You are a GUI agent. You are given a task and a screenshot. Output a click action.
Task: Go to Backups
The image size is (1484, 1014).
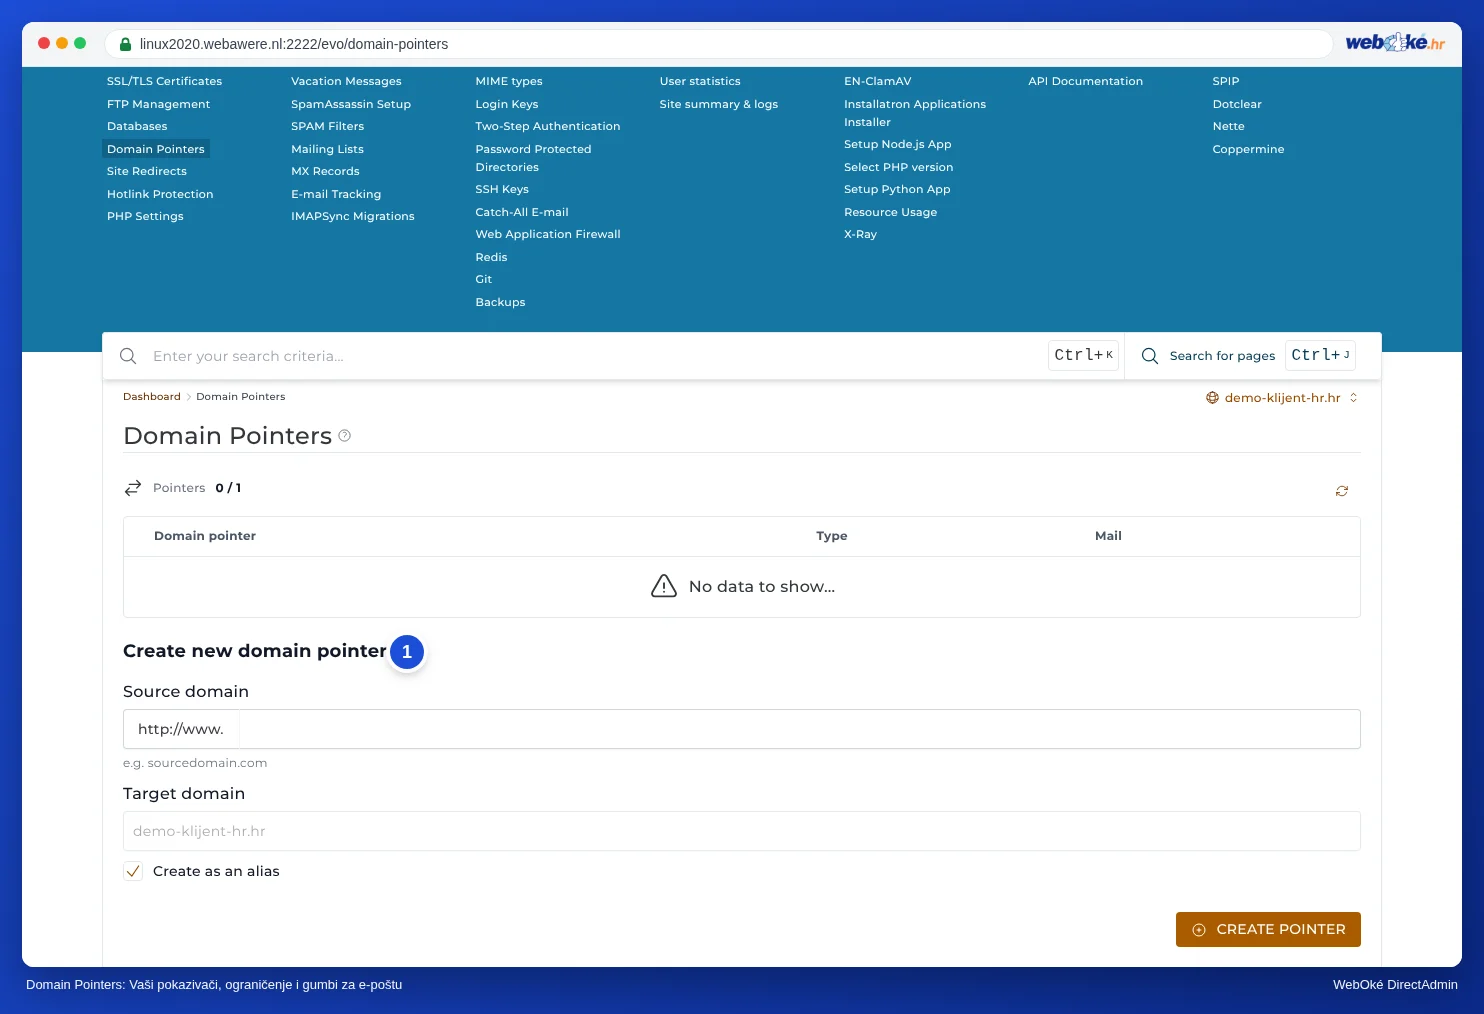[501, 302]
